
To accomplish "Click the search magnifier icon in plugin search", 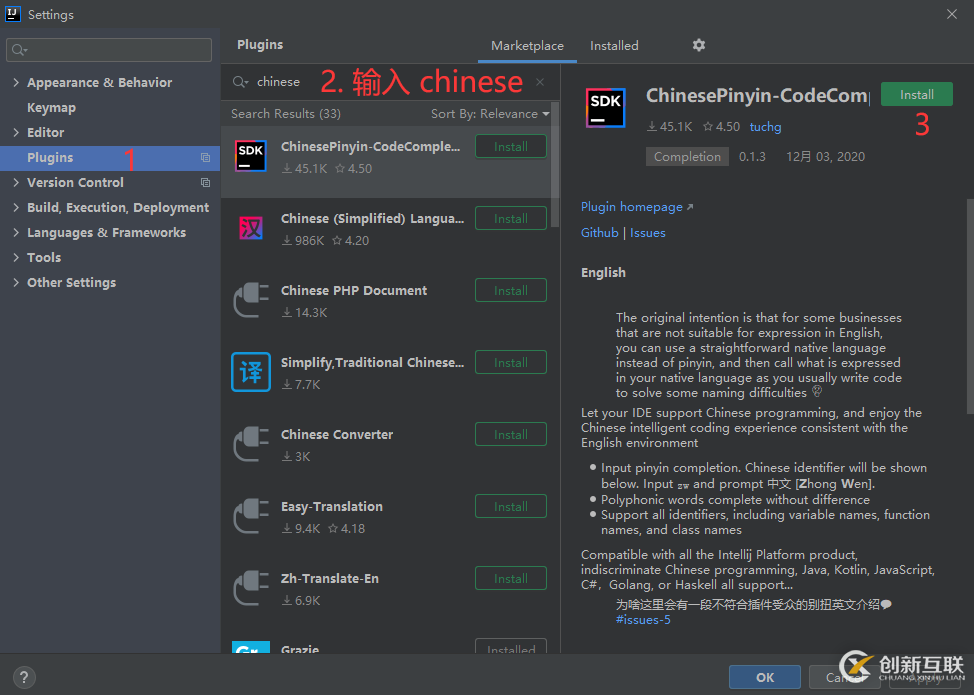I will (240, 82).
